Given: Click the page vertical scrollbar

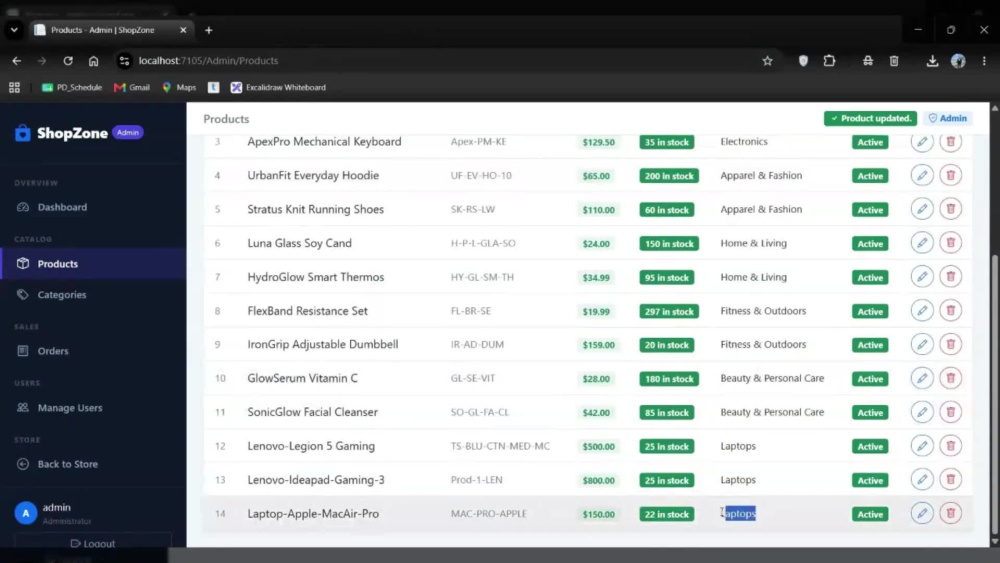Looking at the screenshot, I should click(994, 392).
